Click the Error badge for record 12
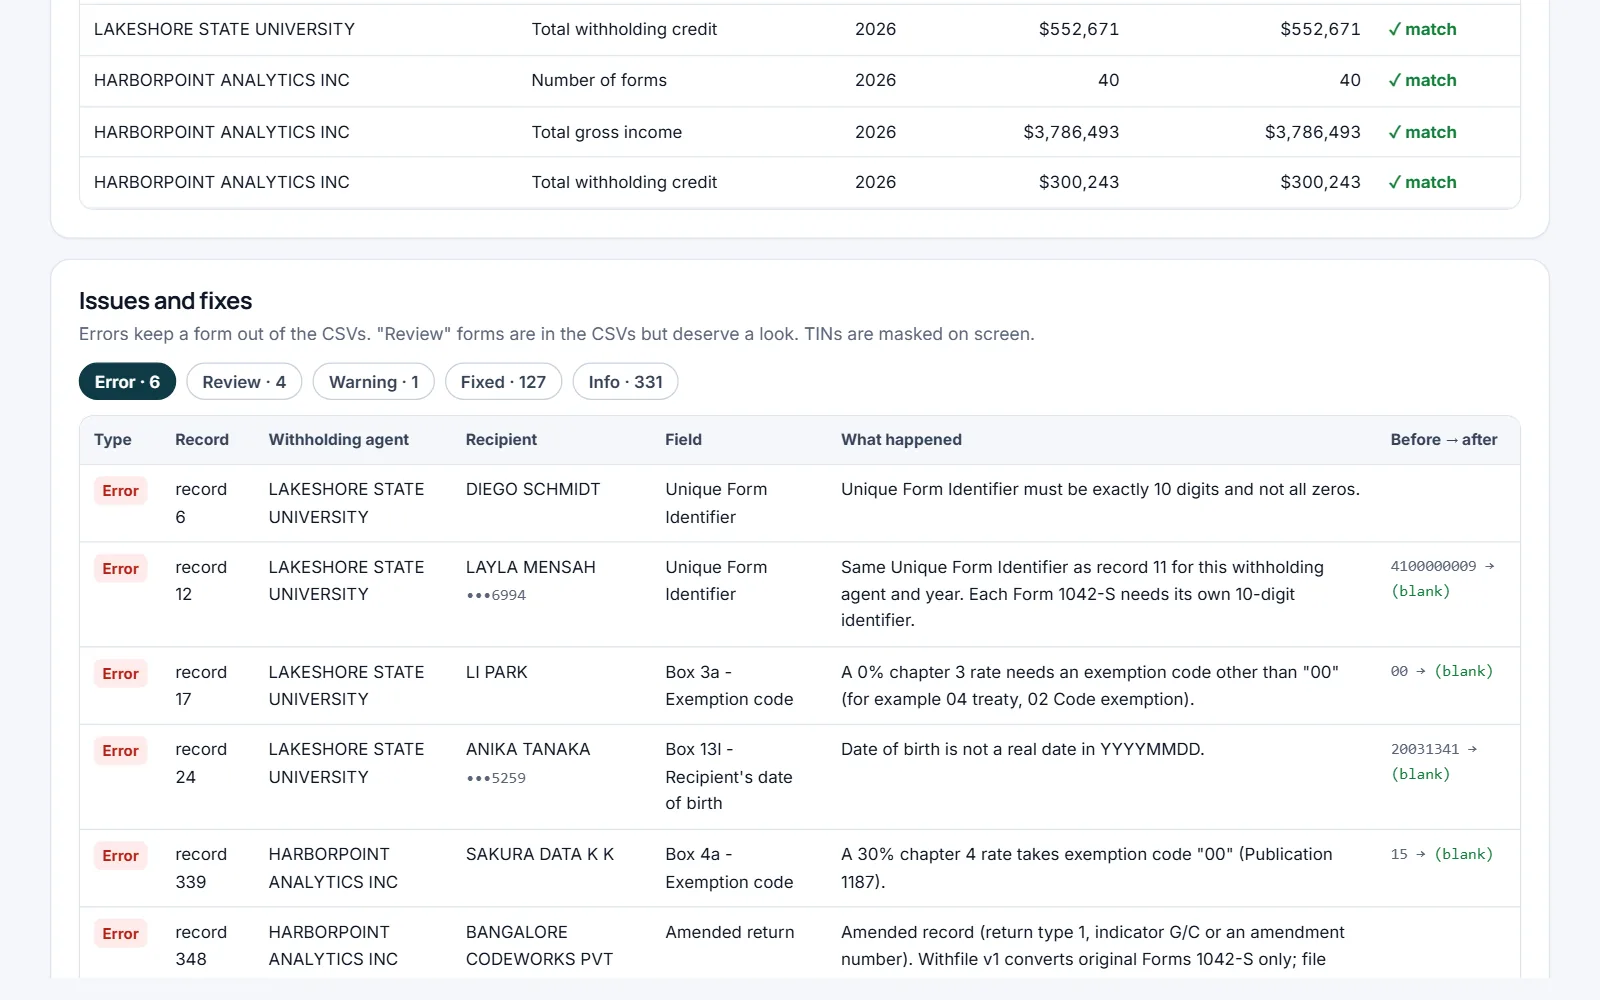Image resolution: width=1600 pixels, height=1000 pixels. (x=120, y=569)
